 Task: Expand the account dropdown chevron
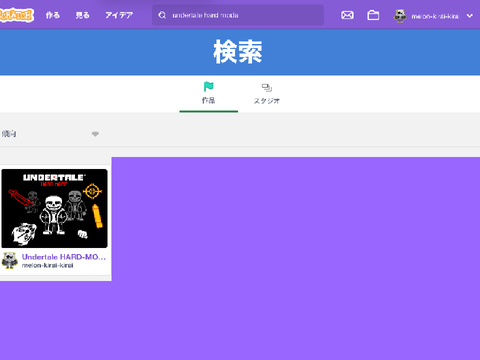pyautogui.click(x=470, y=16)
